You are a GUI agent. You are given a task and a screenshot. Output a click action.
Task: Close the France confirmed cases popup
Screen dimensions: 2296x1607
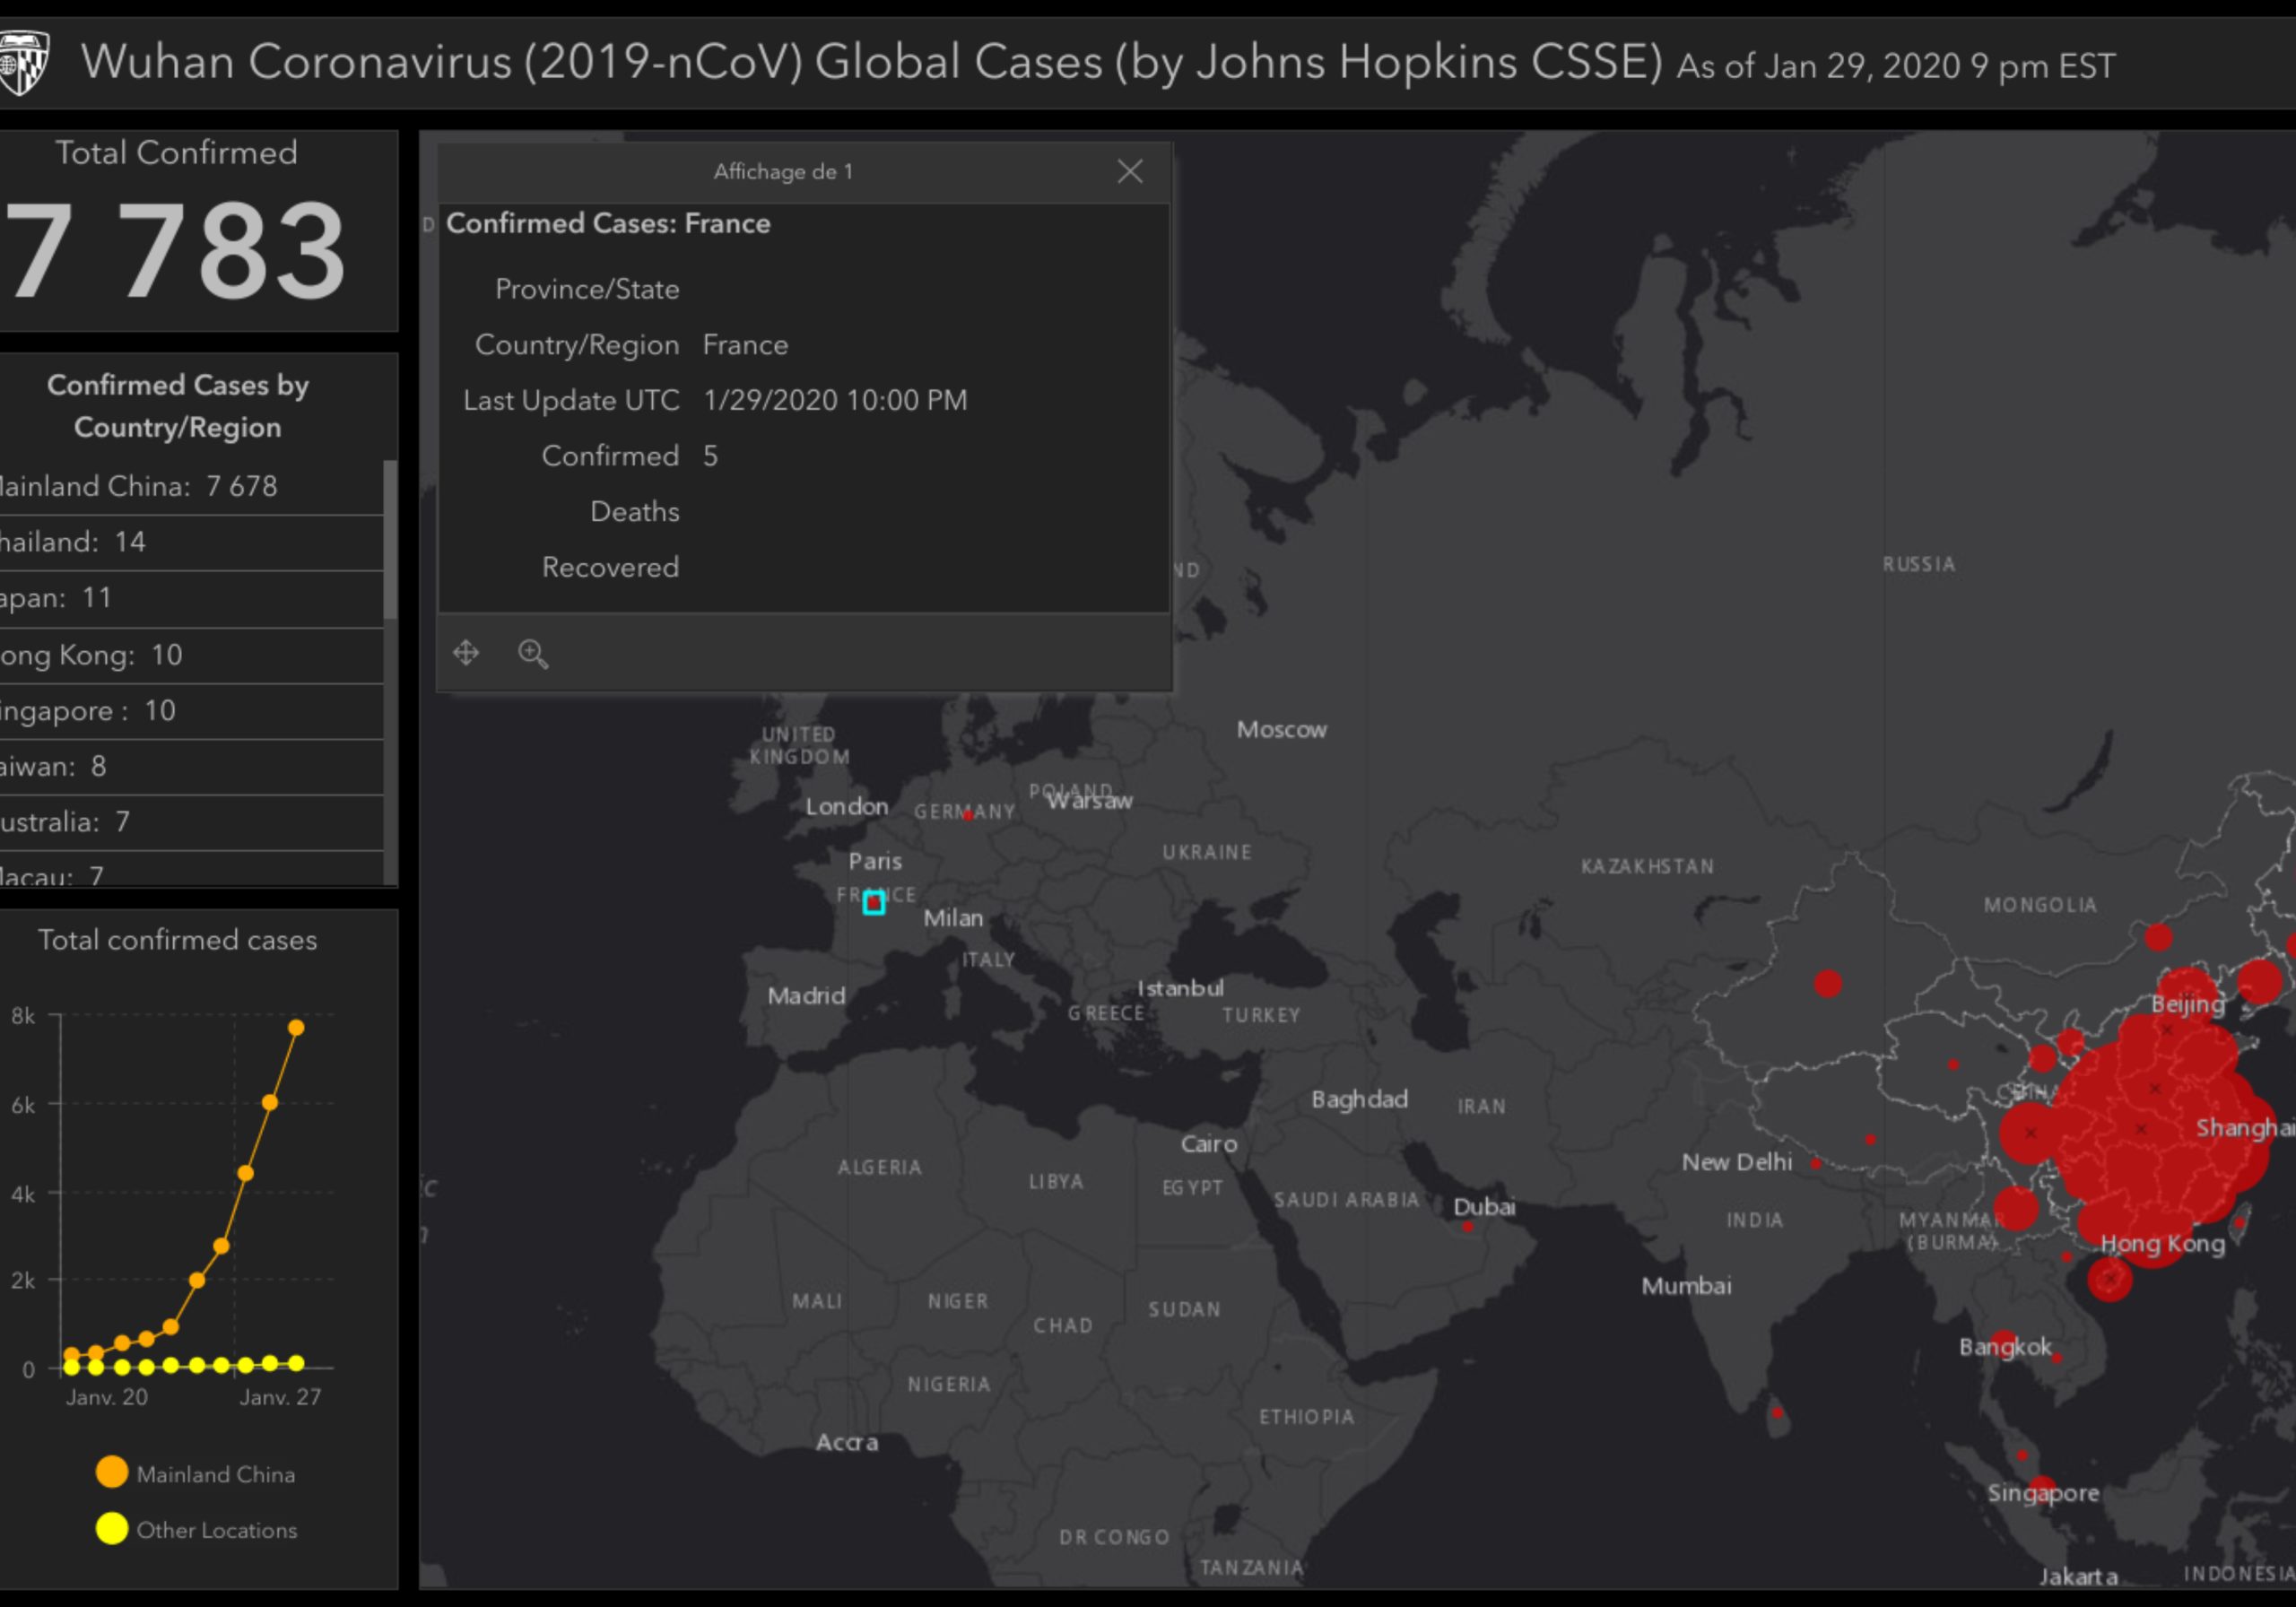tap(1130, 172)
